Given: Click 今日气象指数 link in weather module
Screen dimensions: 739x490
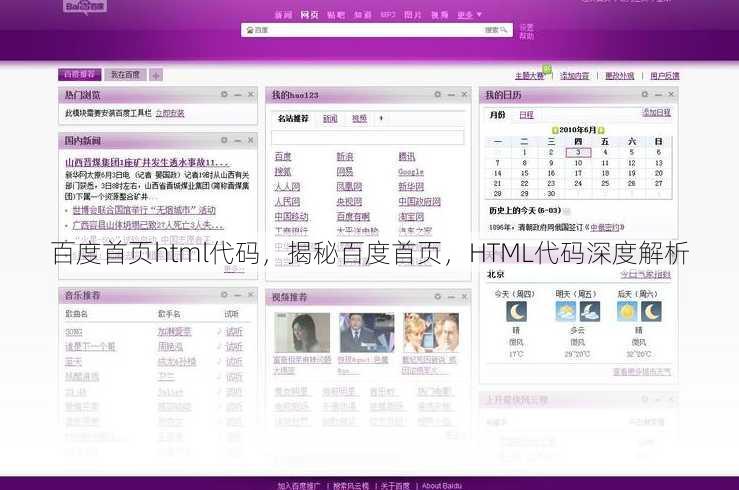Looking at the screenshot, I should coord(645,274).
